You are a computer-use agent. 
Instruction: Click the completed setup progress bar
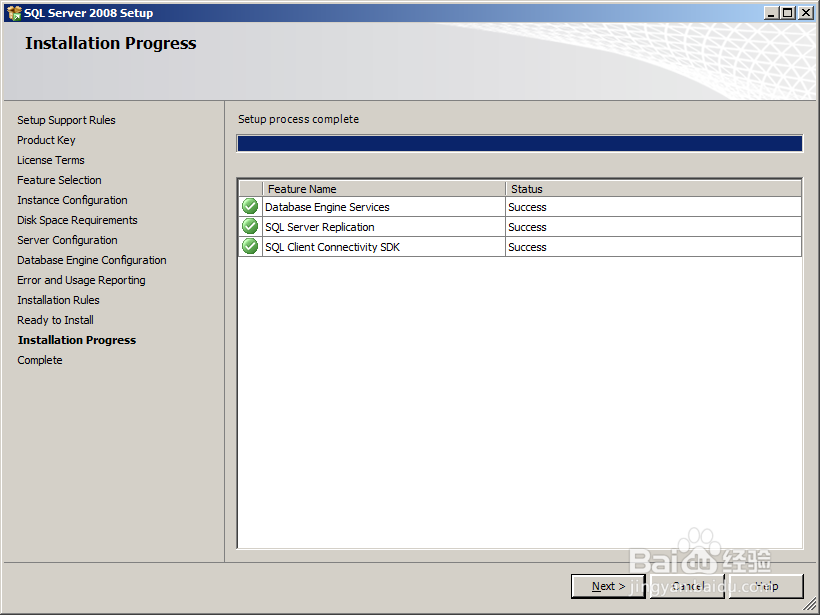[x=520, y=143]
